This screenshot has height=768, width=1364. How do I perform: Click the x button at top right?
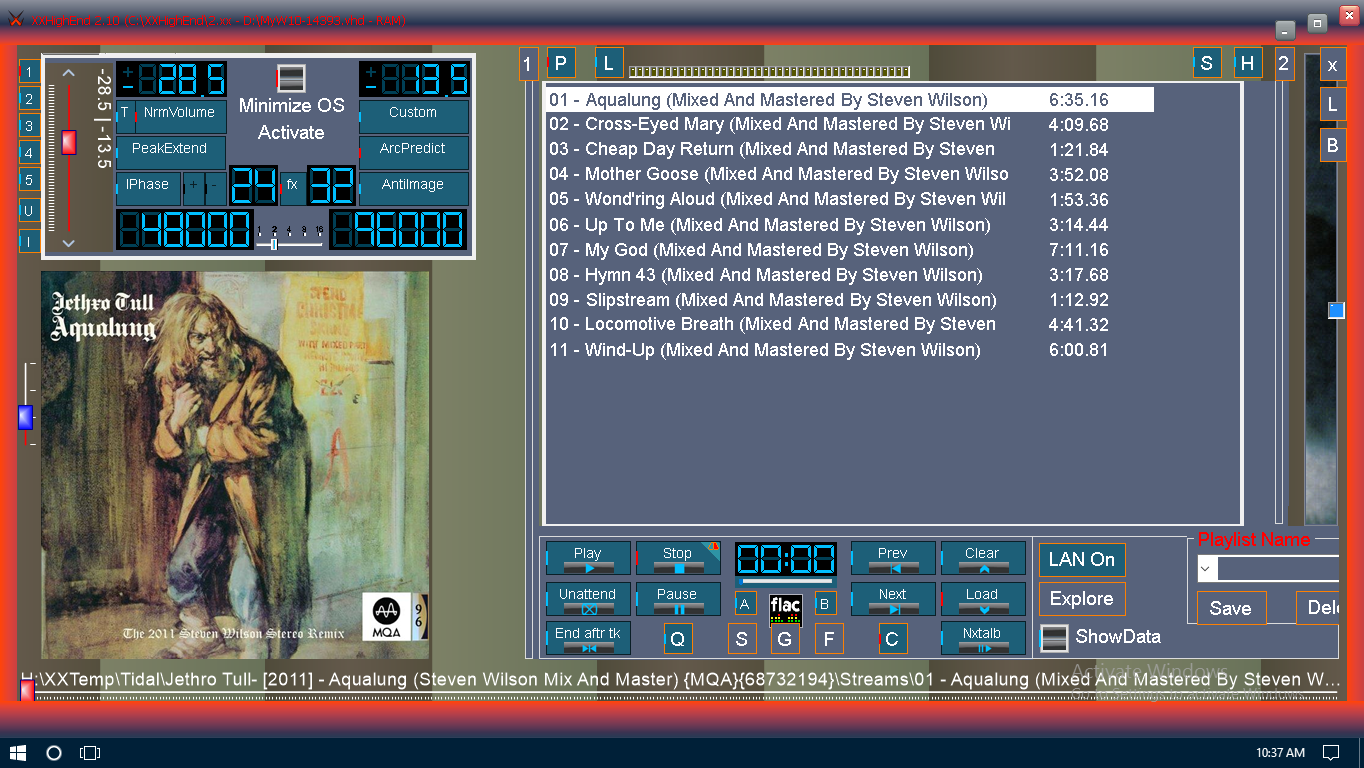point(1332,65)
